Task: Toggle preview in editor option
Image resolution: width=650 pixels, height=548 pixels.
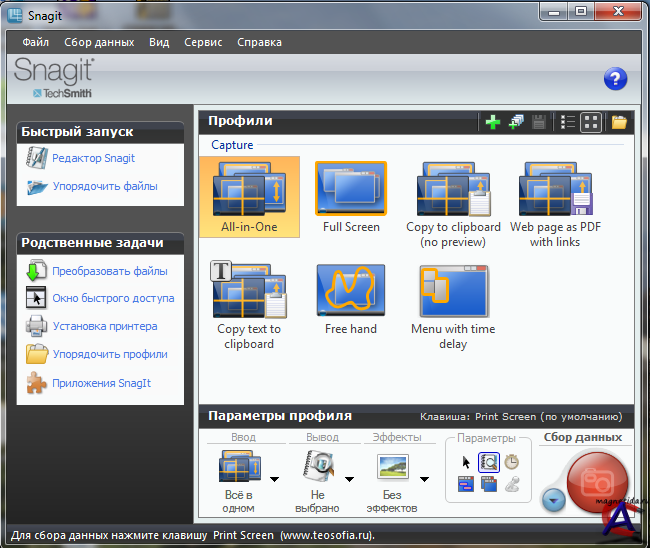Action: pos(489,462)
